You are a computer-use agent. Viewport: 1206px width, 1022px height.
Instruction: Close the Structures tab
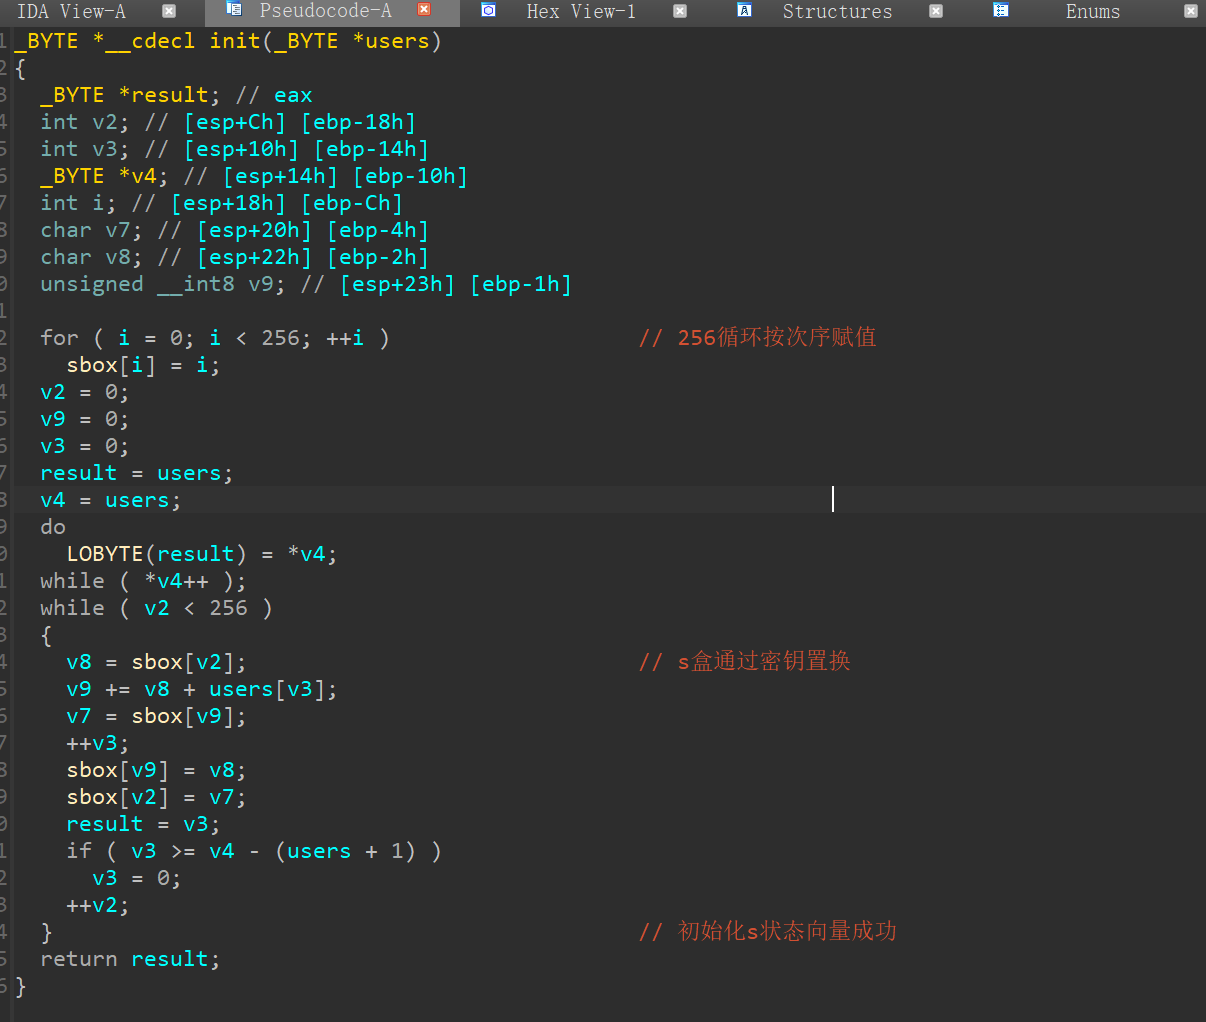pyautogui.click(x=936, y=11)
